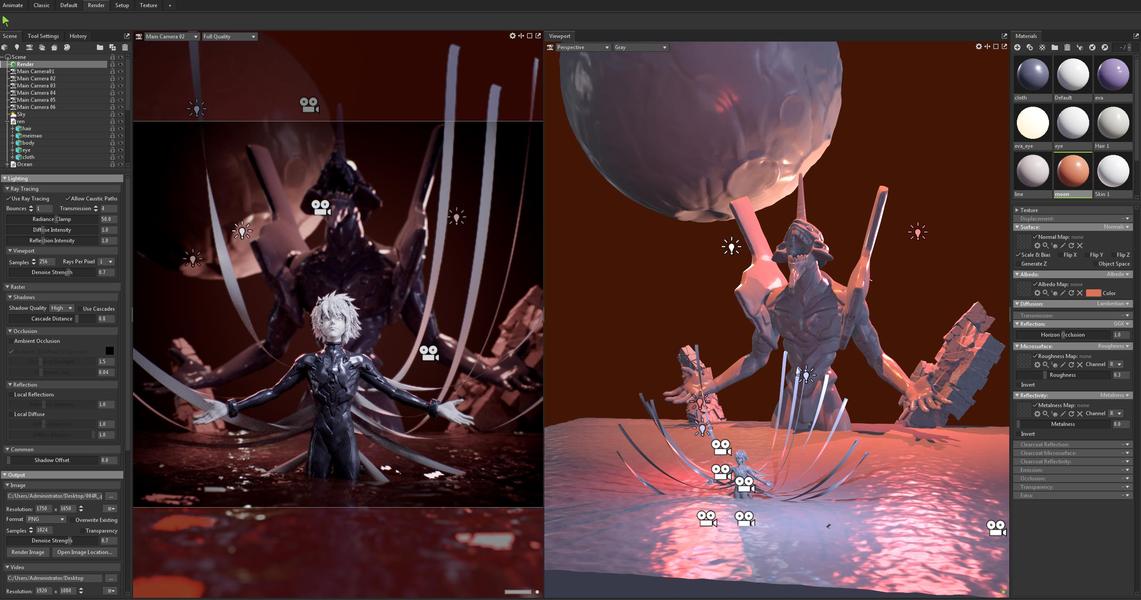Collapse the Lighting section

(x=62, y=178)
